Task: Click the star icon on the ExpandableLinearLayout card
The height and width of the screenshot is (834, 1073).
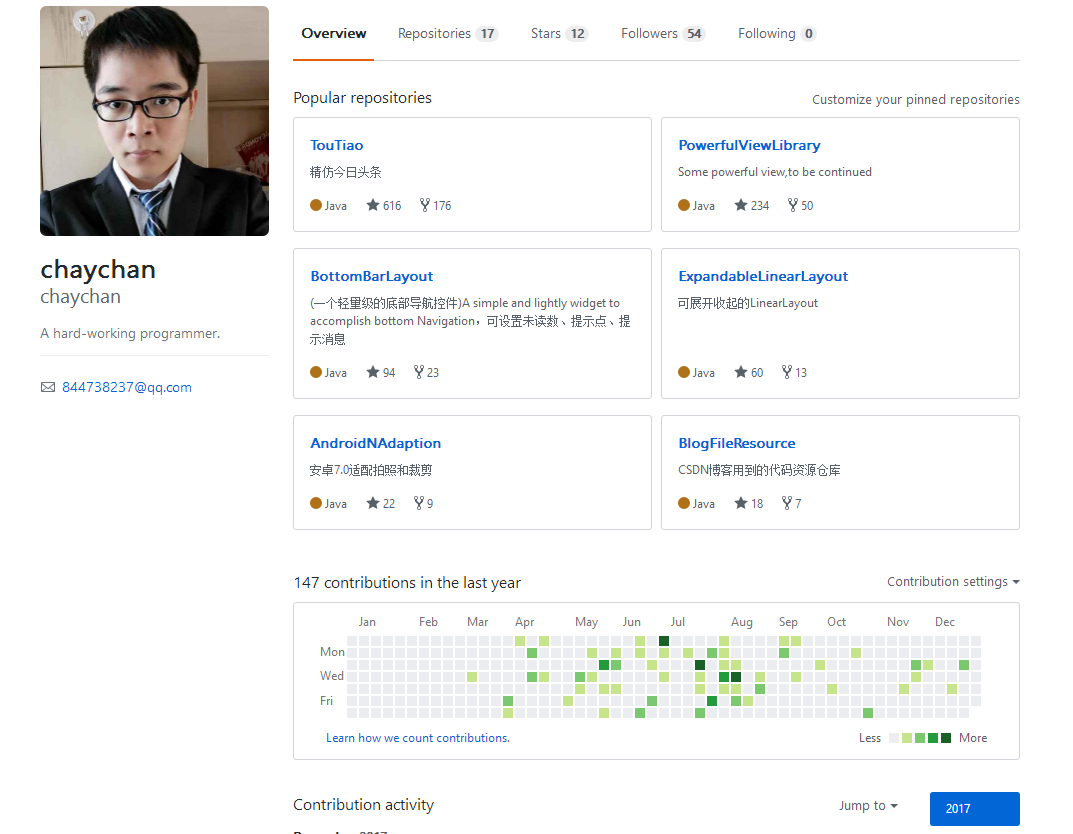Action: pyautogui.click(x=741, y=372)
